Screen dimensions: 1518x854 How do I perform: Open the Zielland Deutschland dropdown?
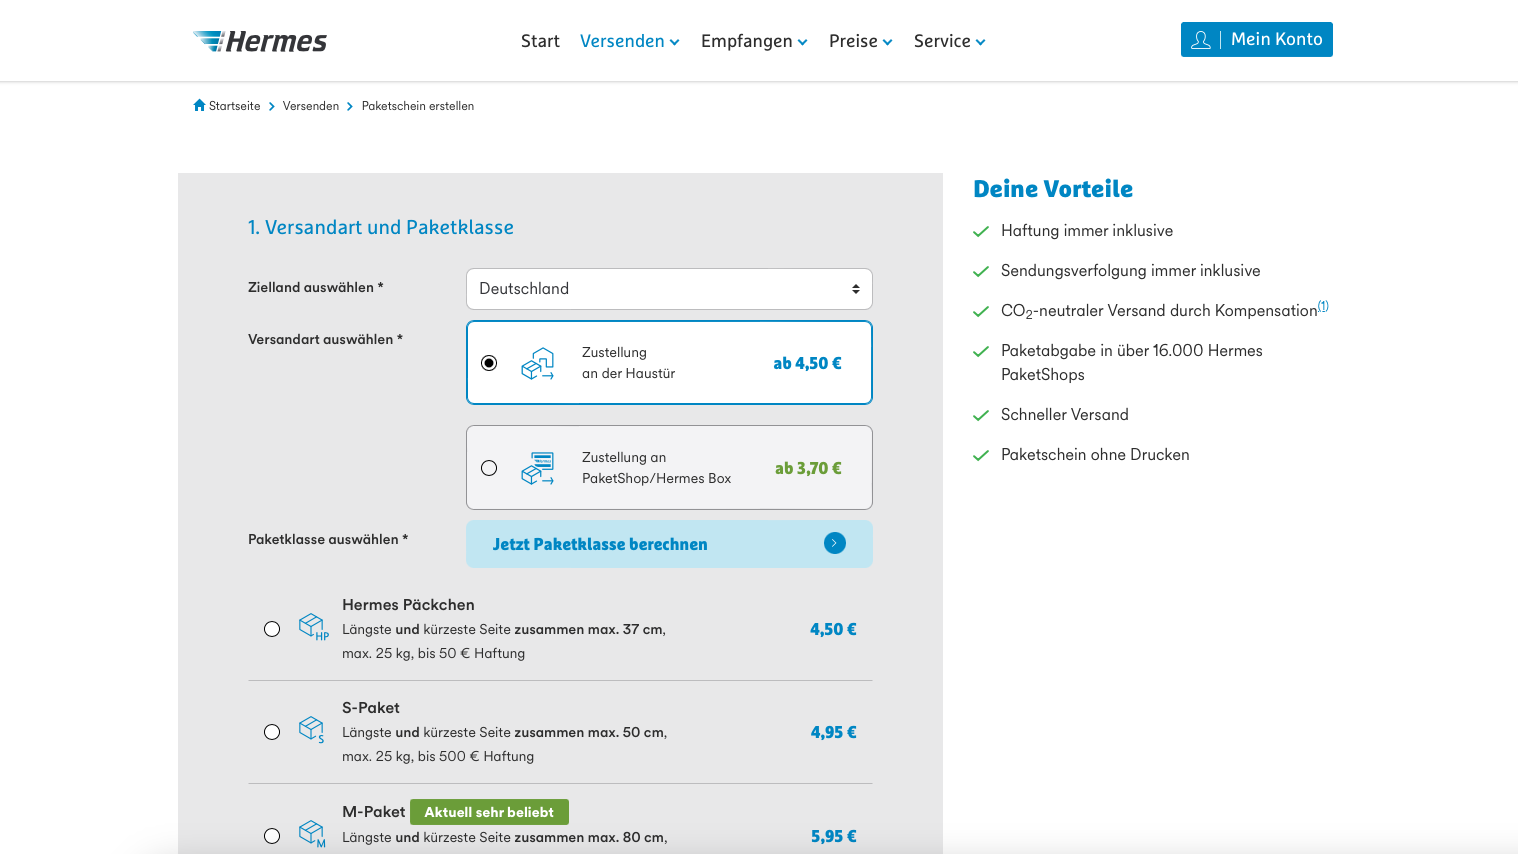coord(669,289)
